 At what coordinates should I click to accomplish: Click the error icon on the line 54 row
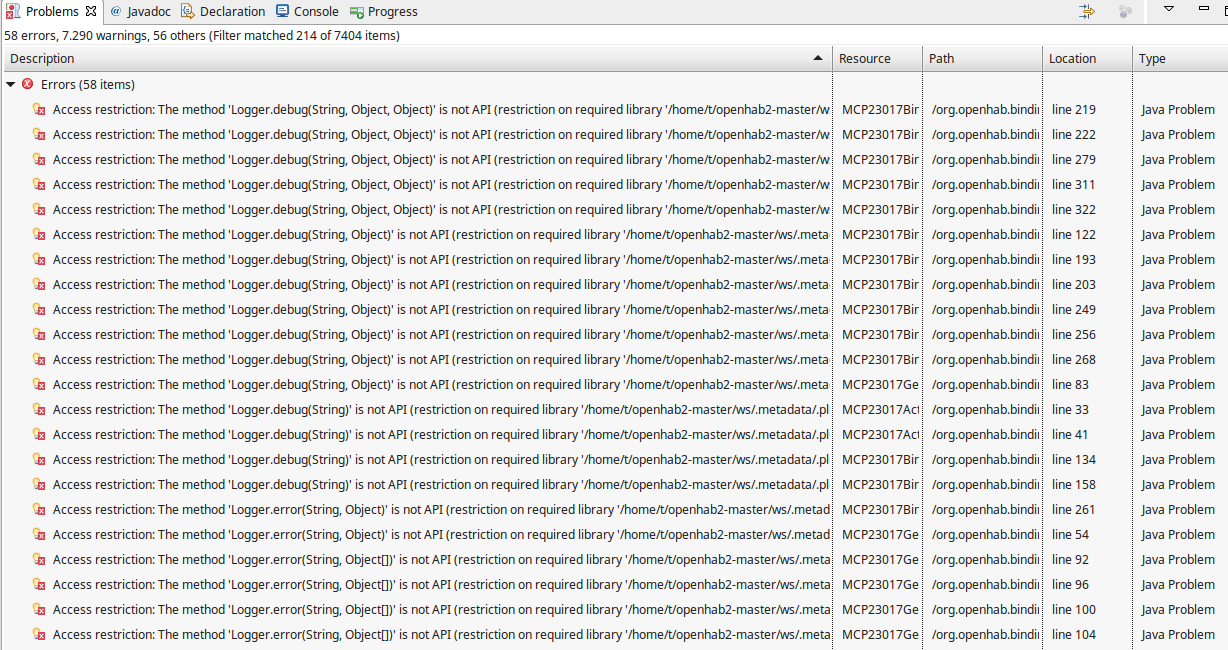pyautogui.click(x=39, y=534)
